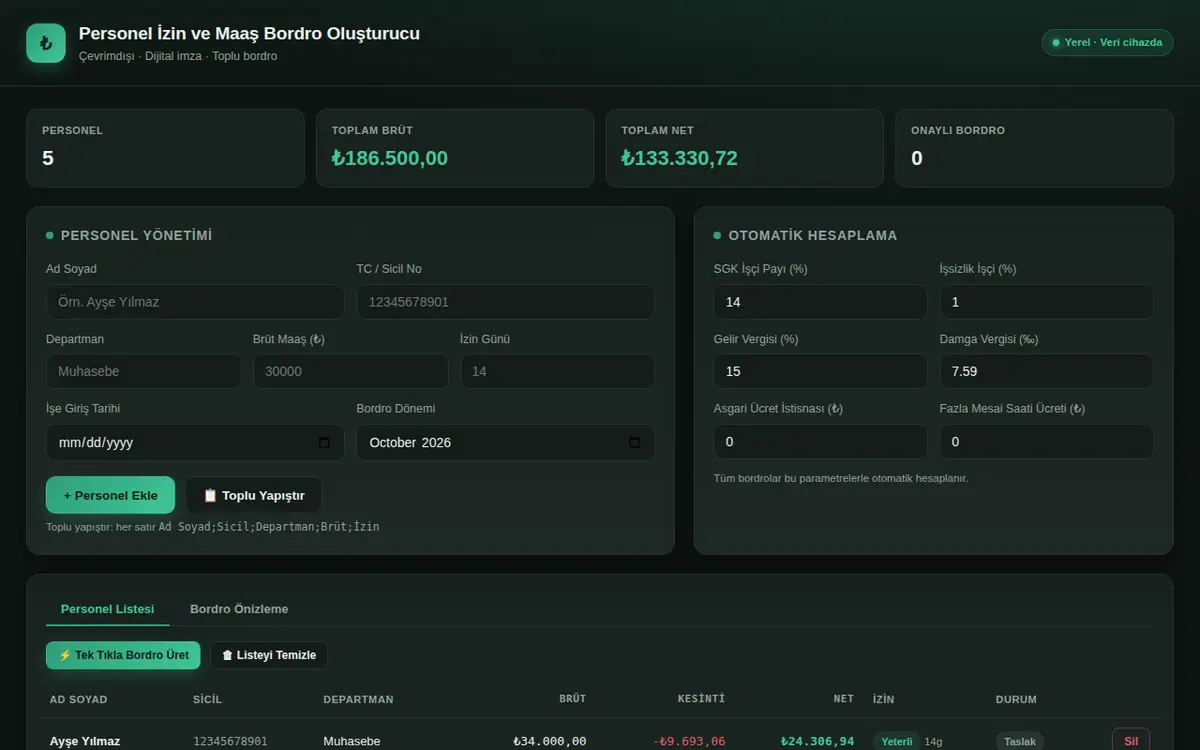Screen dimensions: 1200x750
Task: Clear the list using Listeyi Temizle
Action: pyautogui.click(x=268, y=655)
